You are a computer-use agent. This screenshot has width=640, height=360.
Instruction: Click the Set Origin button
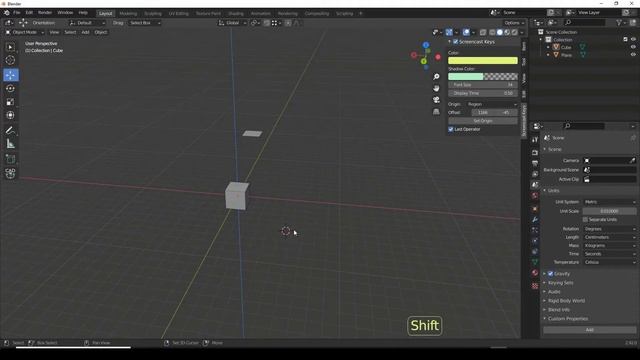click(483, 121)
